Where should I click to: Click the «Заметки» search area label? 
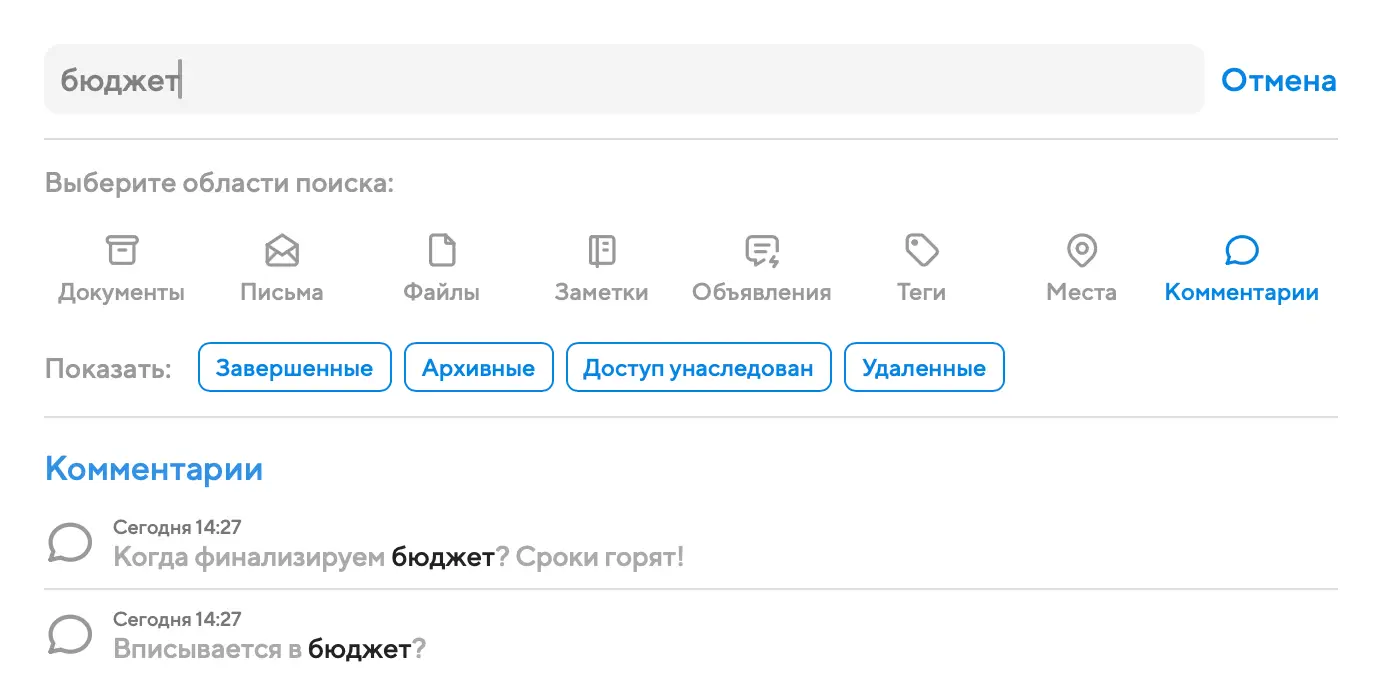[602, 293]
